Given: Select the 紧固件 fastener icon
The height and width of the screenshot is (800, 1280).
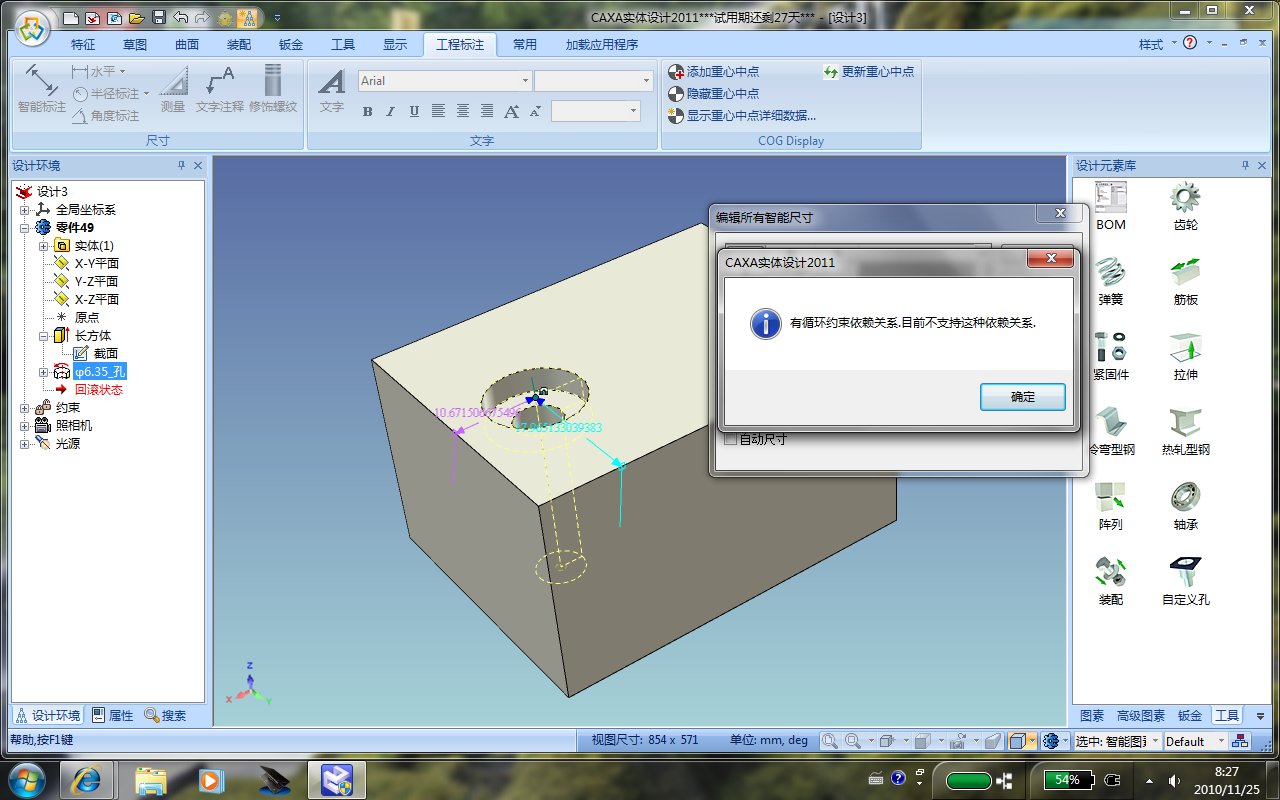Looking at the screenshot, I should [x=1110, y=348].
